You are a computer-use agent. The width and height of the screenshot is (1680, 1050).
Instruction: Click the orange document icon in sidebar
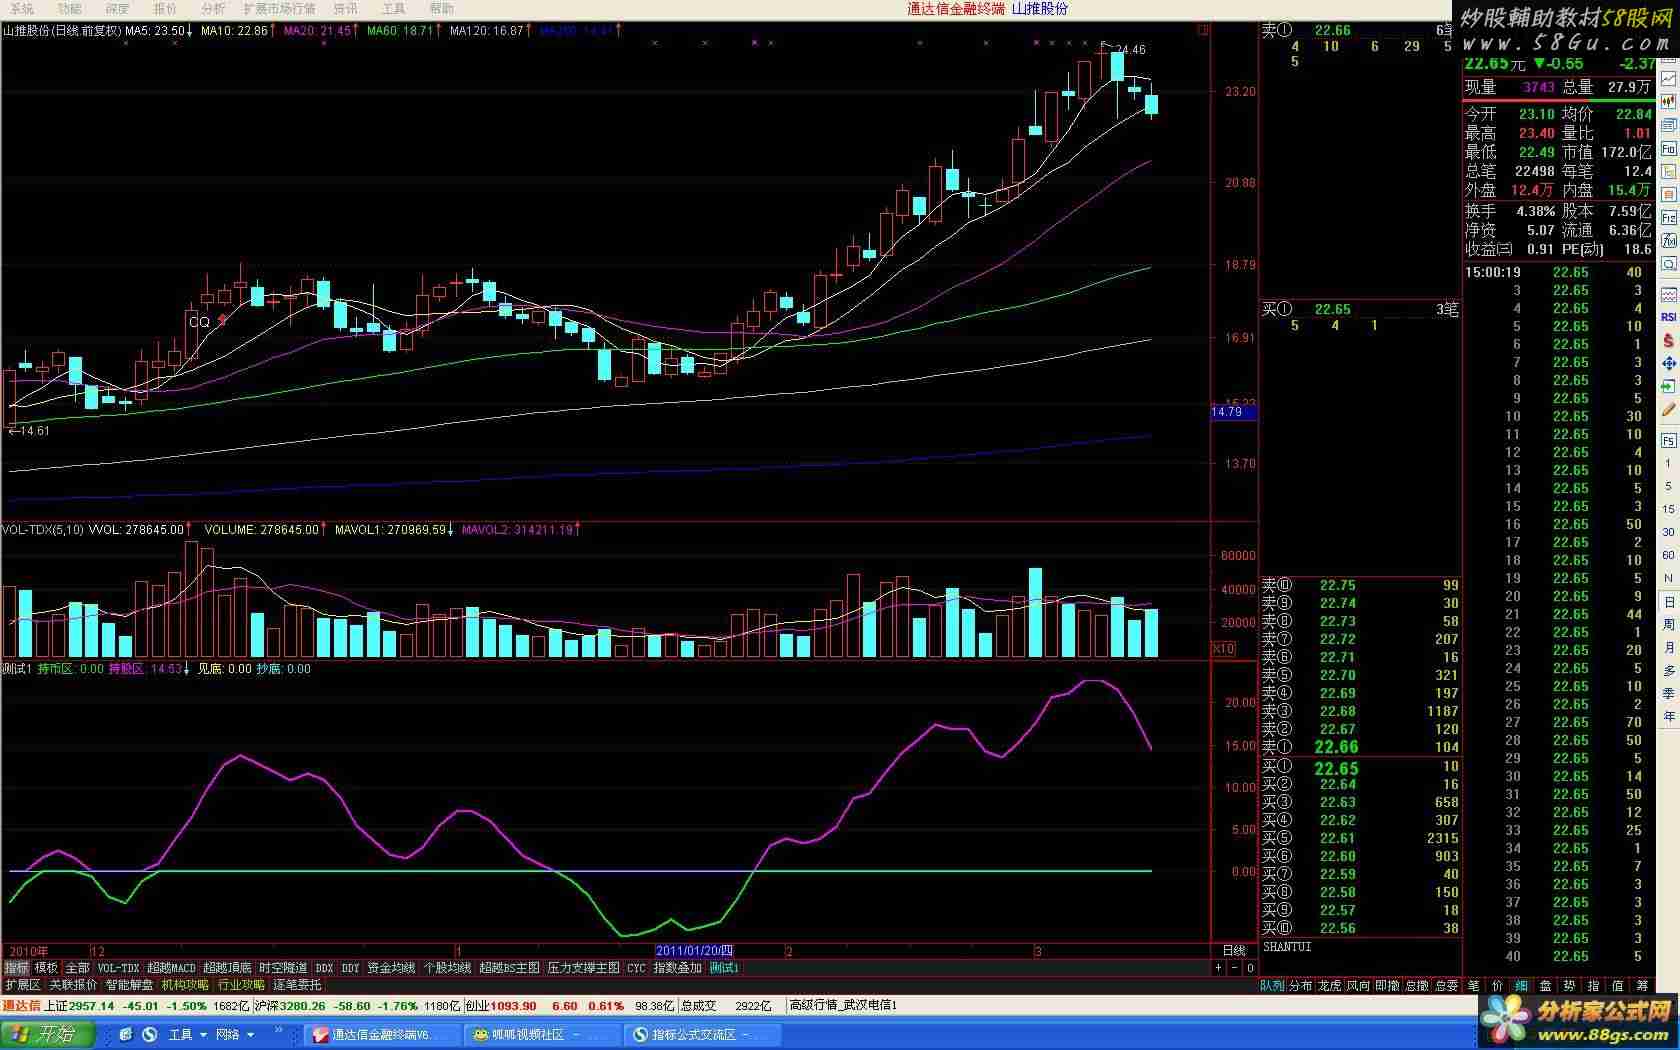click(x=1668, y=193)
